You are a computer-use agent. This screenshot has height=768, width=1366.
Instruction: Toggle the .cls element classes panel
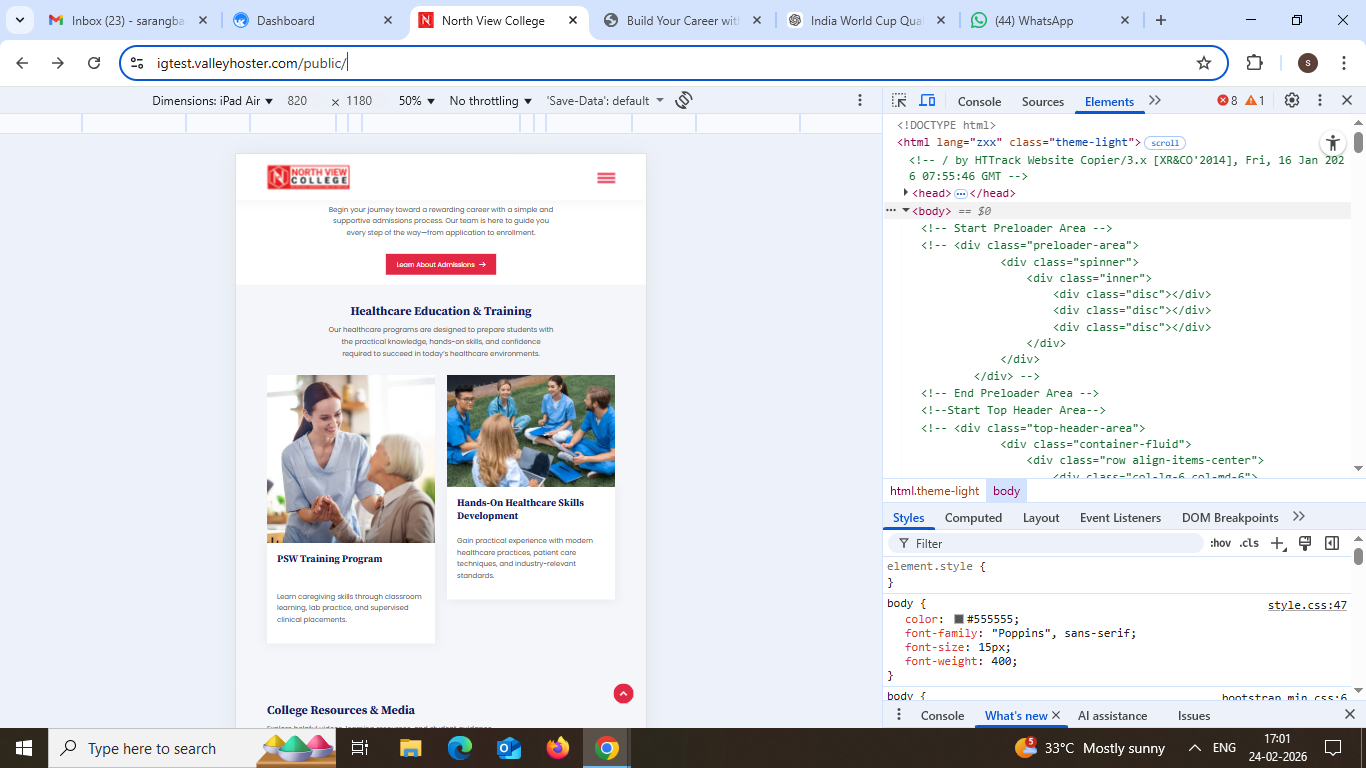1249,543
